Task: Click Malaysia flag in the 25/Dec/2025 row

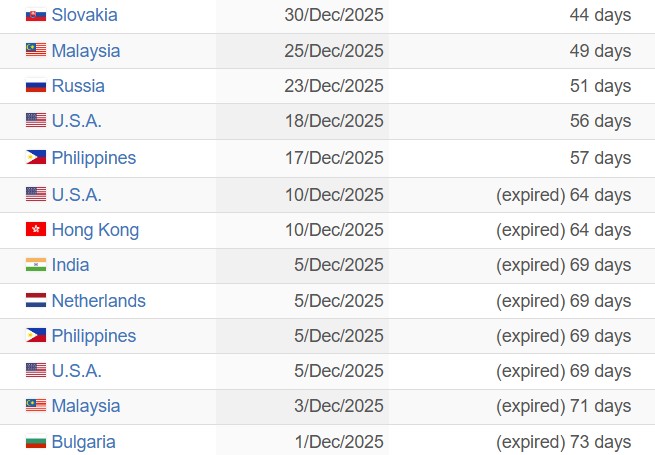Action: pos(36,51)
